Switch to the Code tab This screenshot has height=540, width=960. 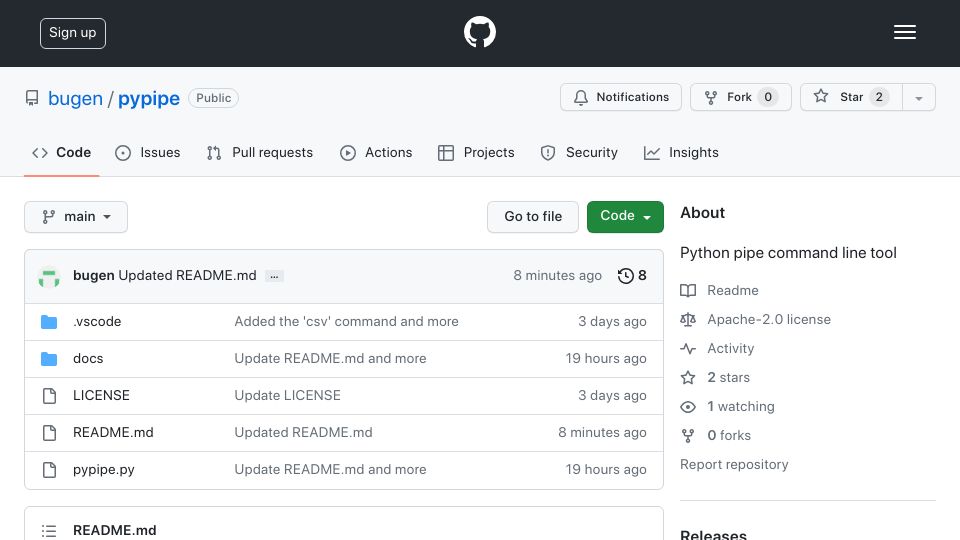click(x=62, y=152)
